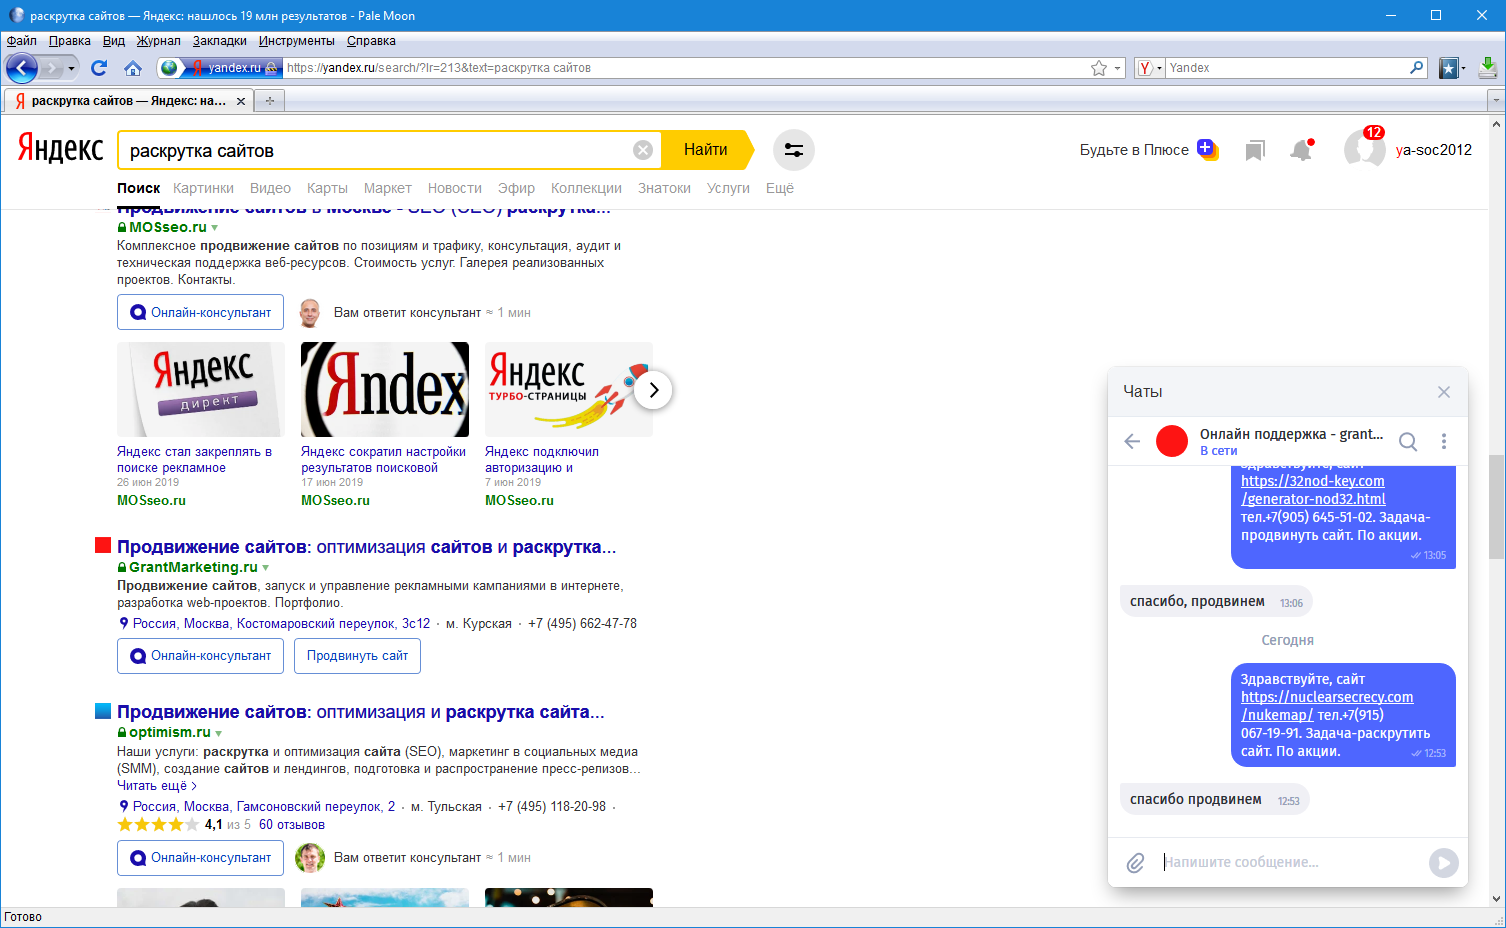
Task: Open the Файл menu
Action: 21,41
